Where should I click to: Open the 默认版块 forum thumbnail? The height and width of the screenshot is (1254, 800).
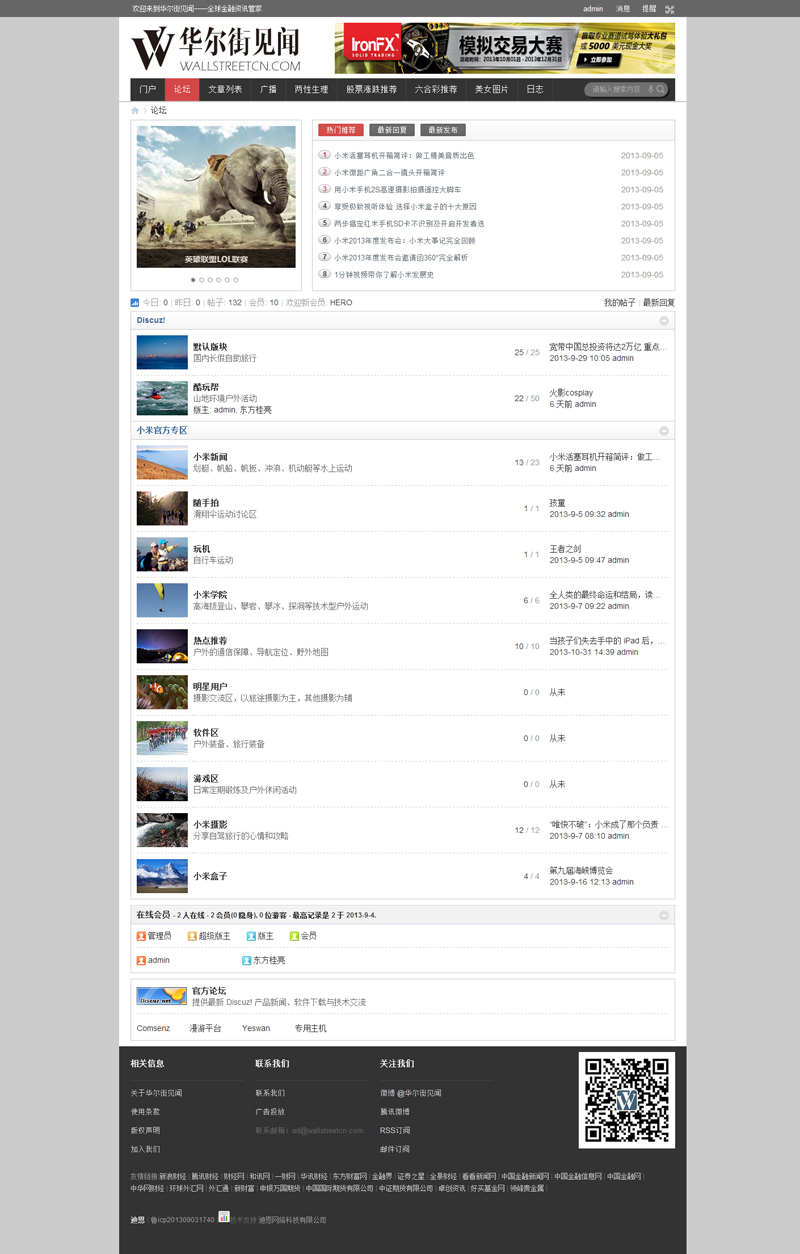click(162, 352)
